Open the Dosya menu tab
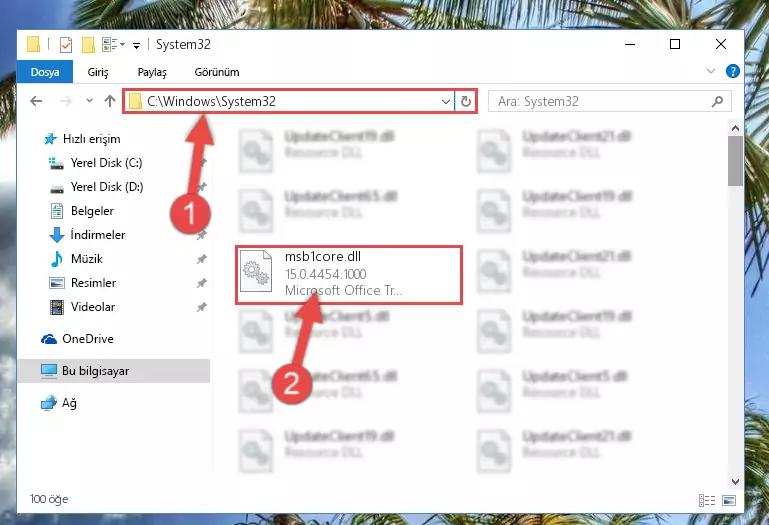Viewport: 769px width, 525px height. 45,72
